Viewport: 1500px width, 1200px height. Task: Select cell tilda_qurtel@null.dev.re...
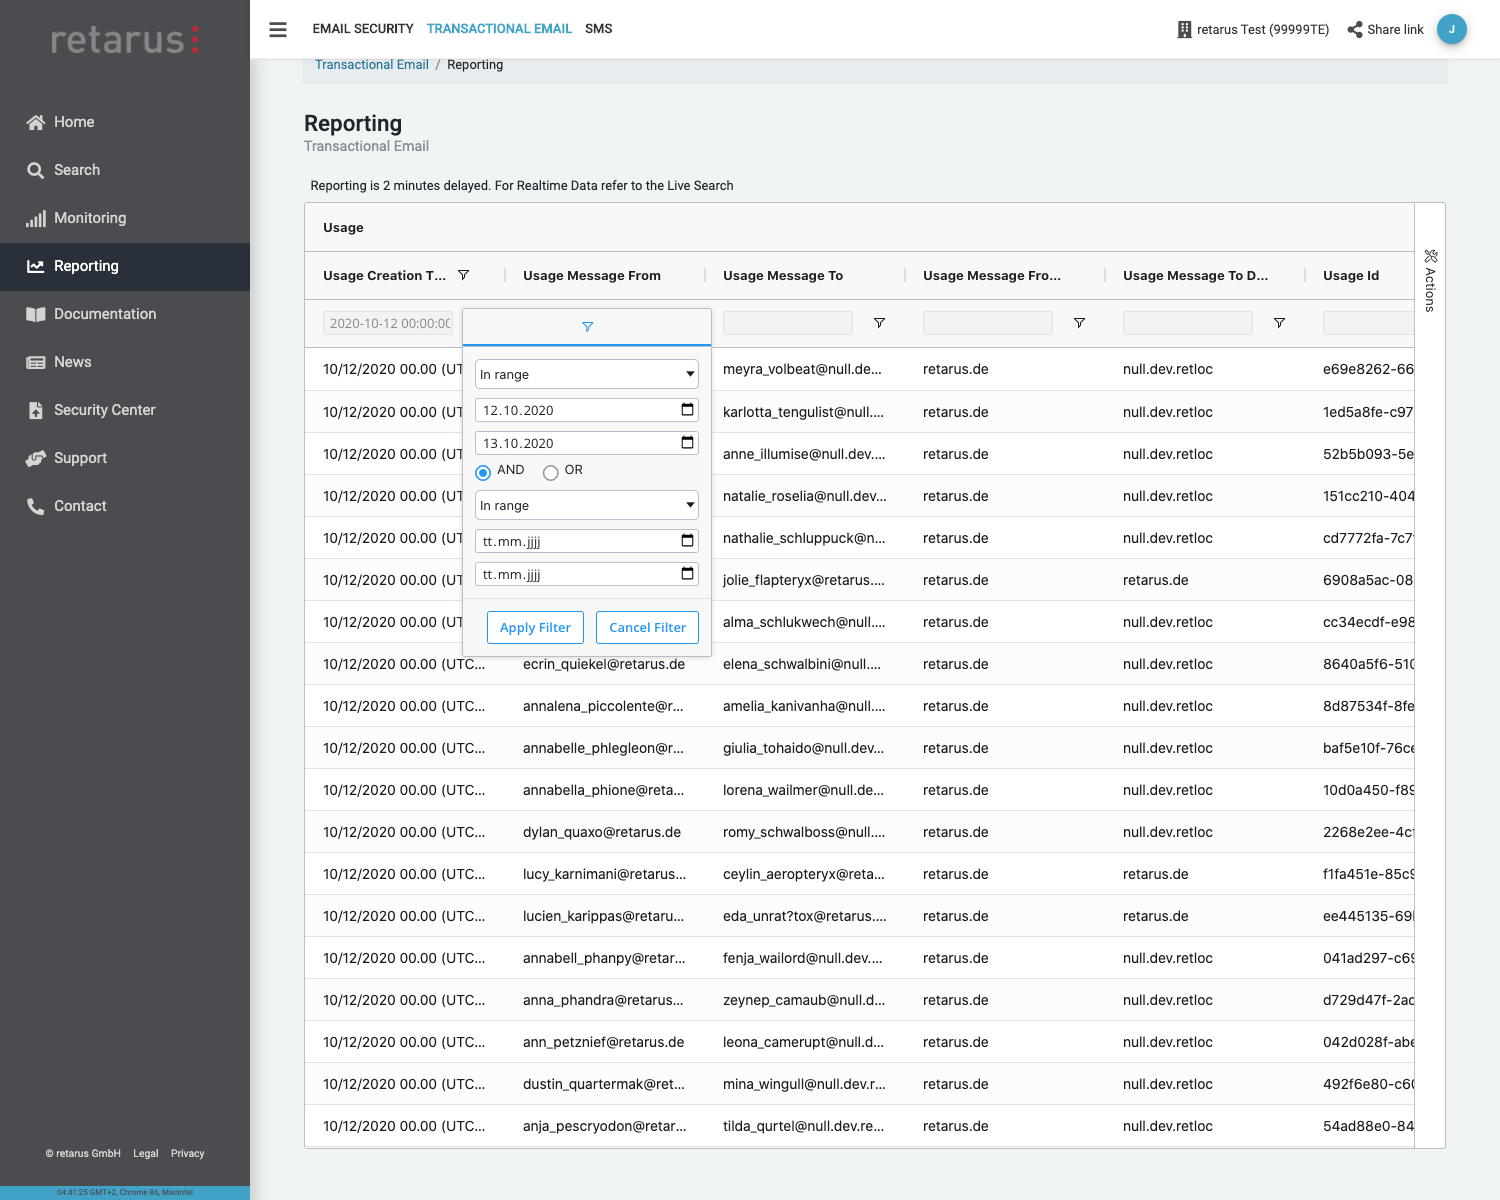(804, 1126)
